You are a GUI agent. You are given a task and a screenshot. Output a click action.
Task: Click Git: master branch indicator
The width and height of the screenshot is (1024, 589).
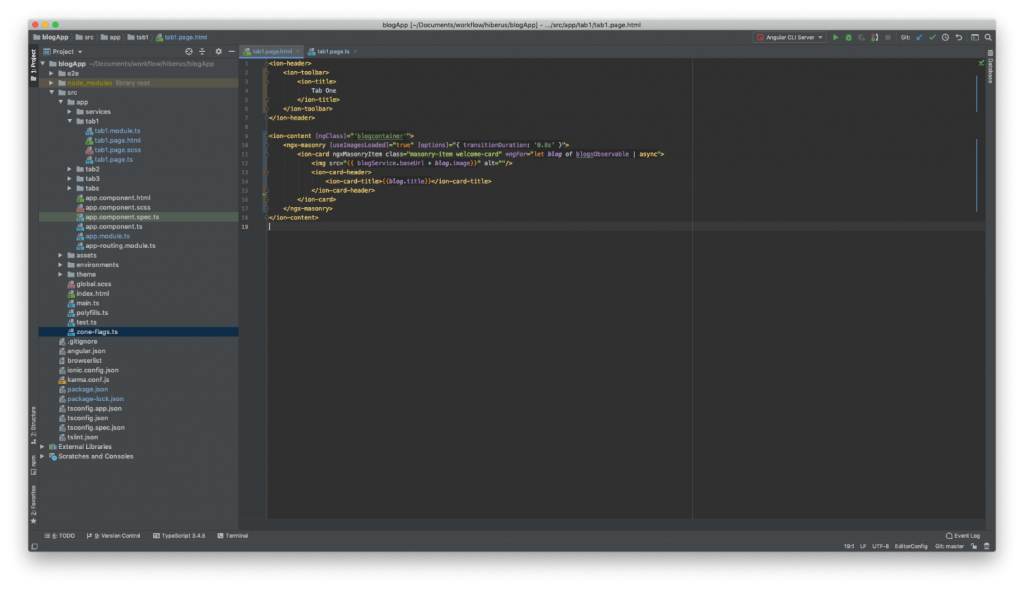pyautogui.click(x=948, y=547)
